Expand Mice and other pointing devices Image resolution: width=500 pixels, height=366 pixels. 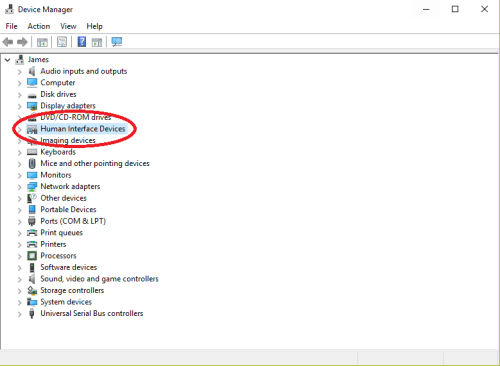pos(20,164)
